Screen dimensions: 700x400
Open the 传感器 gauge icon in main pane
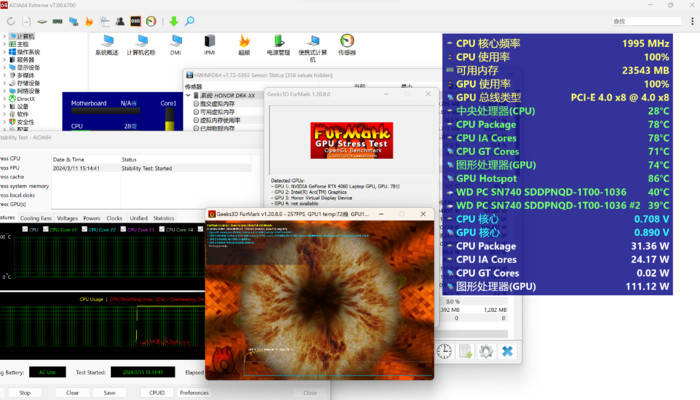[347, 45]
